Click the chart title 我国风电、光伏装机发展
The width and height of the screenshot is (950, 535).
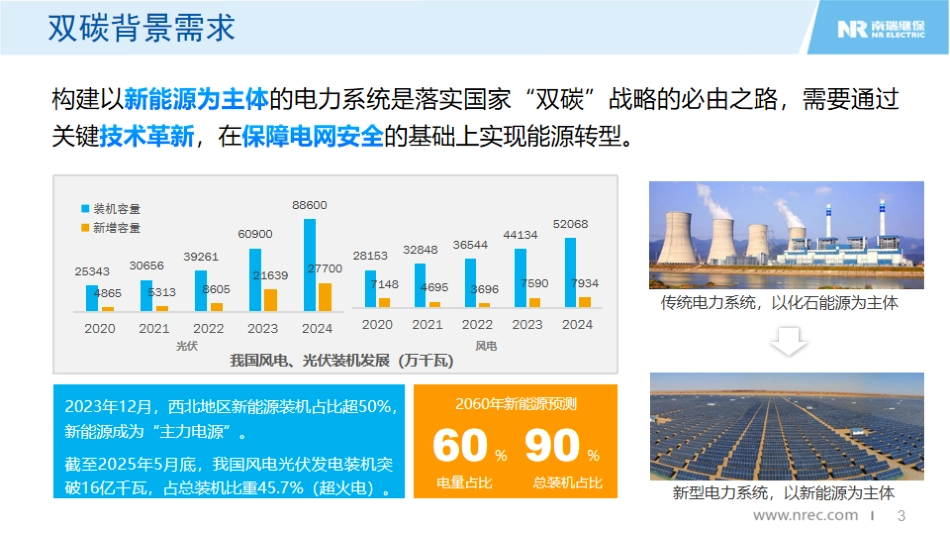coord(342,361)
